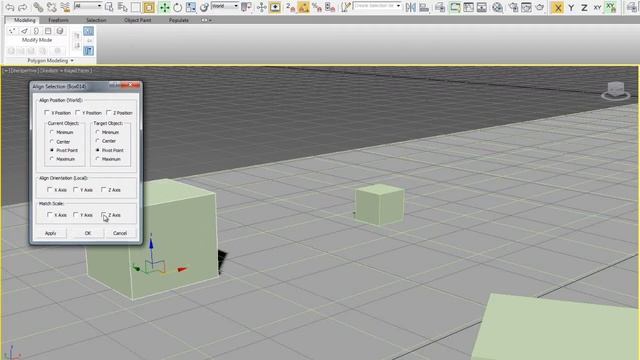The width and height of the screenshot is (640, 360).
Task: Activate the Select and Scale tool
Action: [191, 7]
